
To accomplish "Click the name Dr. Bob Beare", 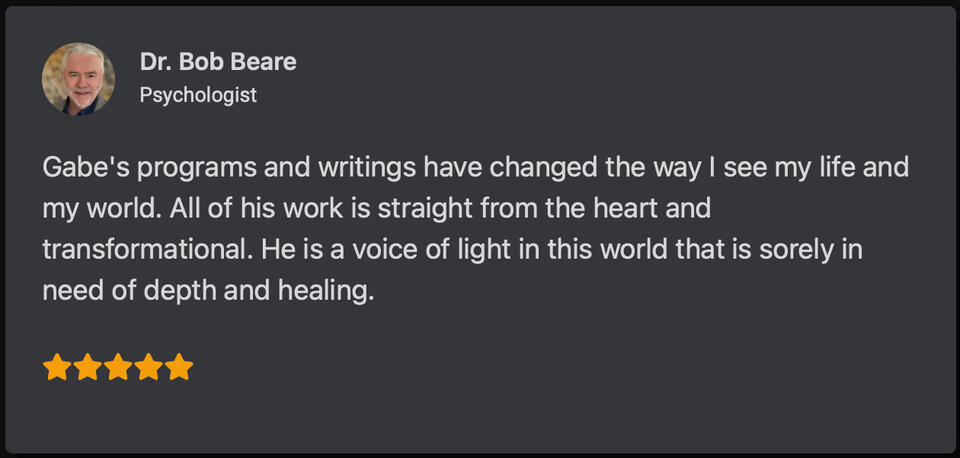I will point(218,63).
